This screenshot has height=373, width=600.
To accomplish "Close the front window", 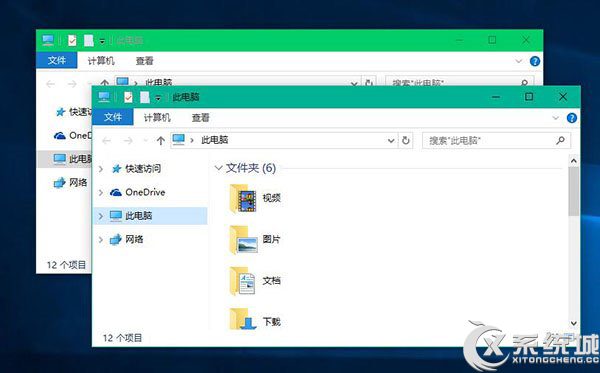I will coord(563,97).
